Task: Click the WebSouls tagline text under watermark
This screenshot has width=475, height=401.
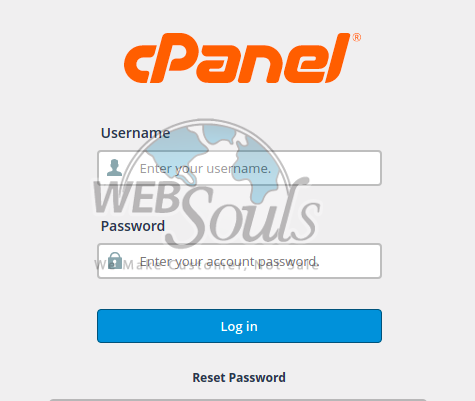Action: (206, 265)
